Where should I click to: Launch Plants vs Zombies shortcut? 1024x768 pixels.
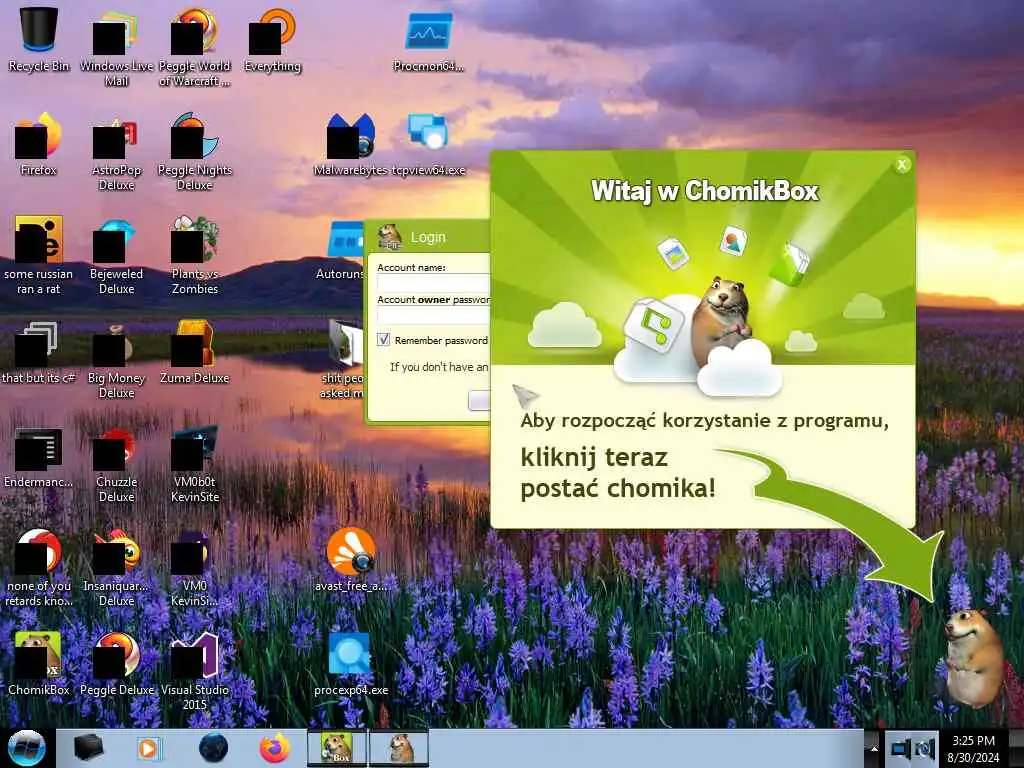[195, 255]
